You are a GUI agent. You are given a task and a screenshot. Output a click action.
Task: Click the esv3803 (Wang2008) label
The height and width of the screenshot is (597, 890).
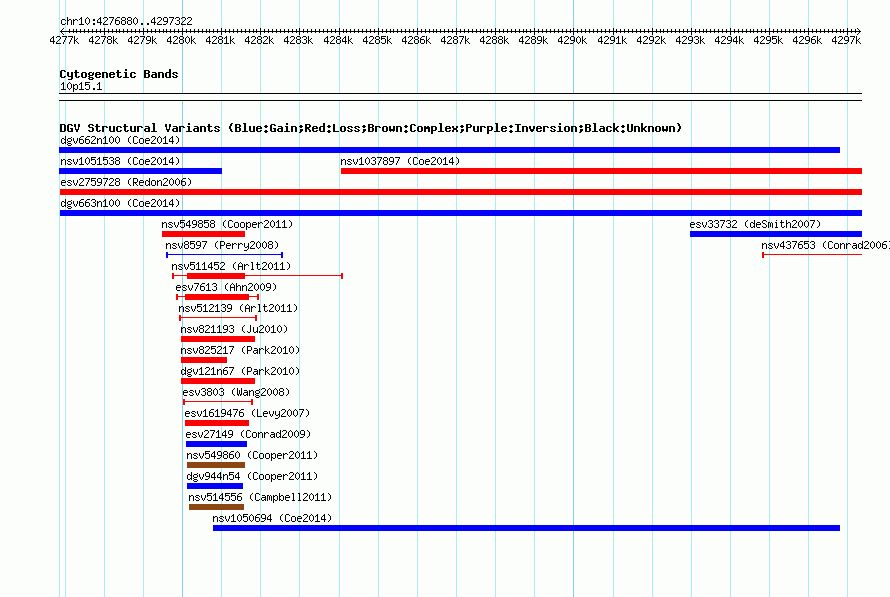click(x=236, y=392)
